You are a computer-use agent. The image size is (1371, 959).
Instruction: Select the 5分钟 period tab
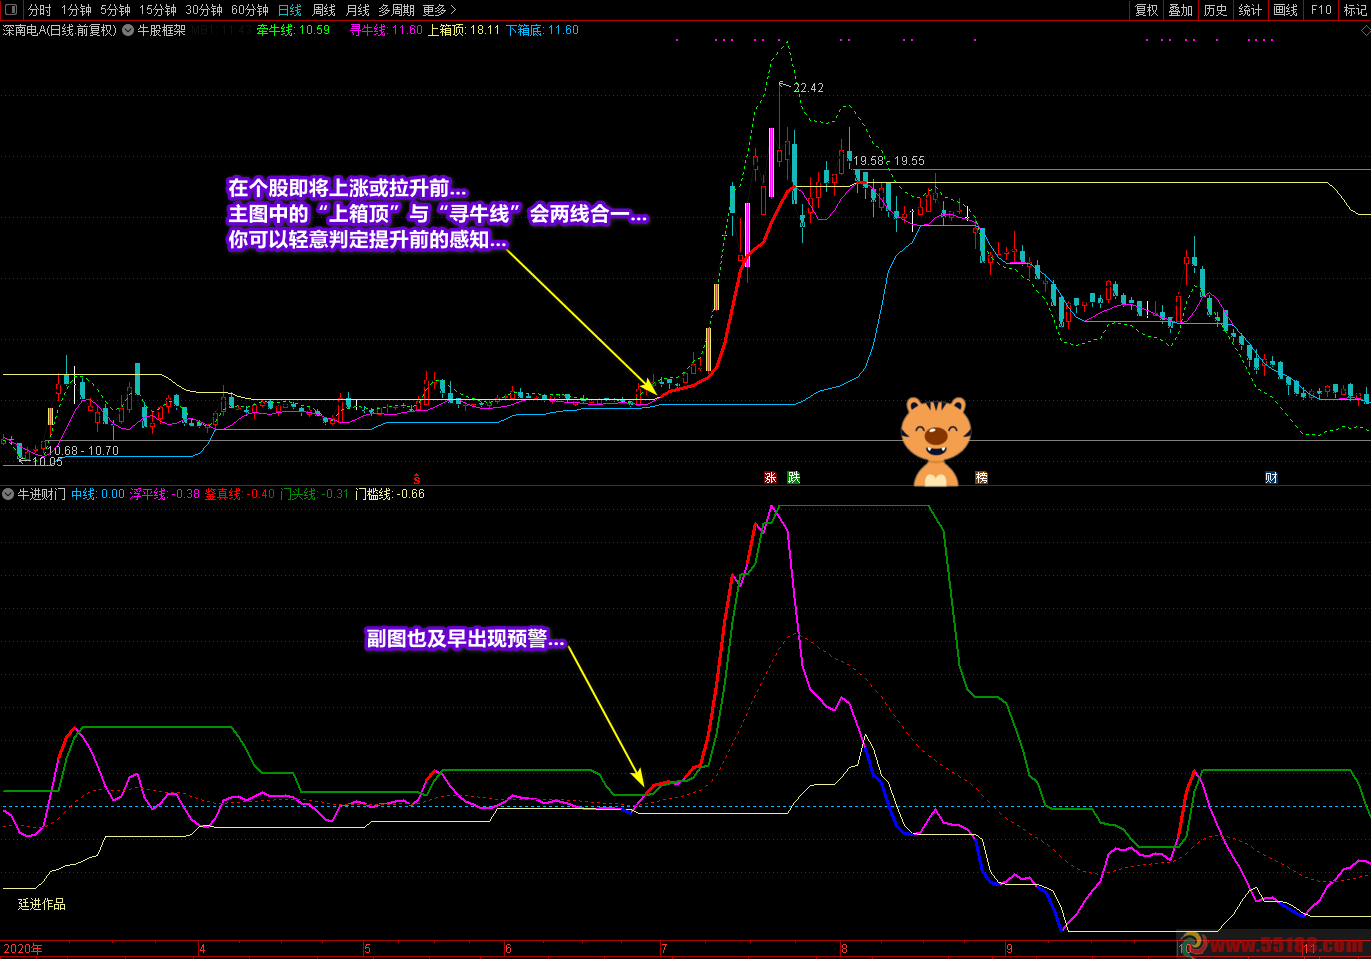tap(115, 10)
